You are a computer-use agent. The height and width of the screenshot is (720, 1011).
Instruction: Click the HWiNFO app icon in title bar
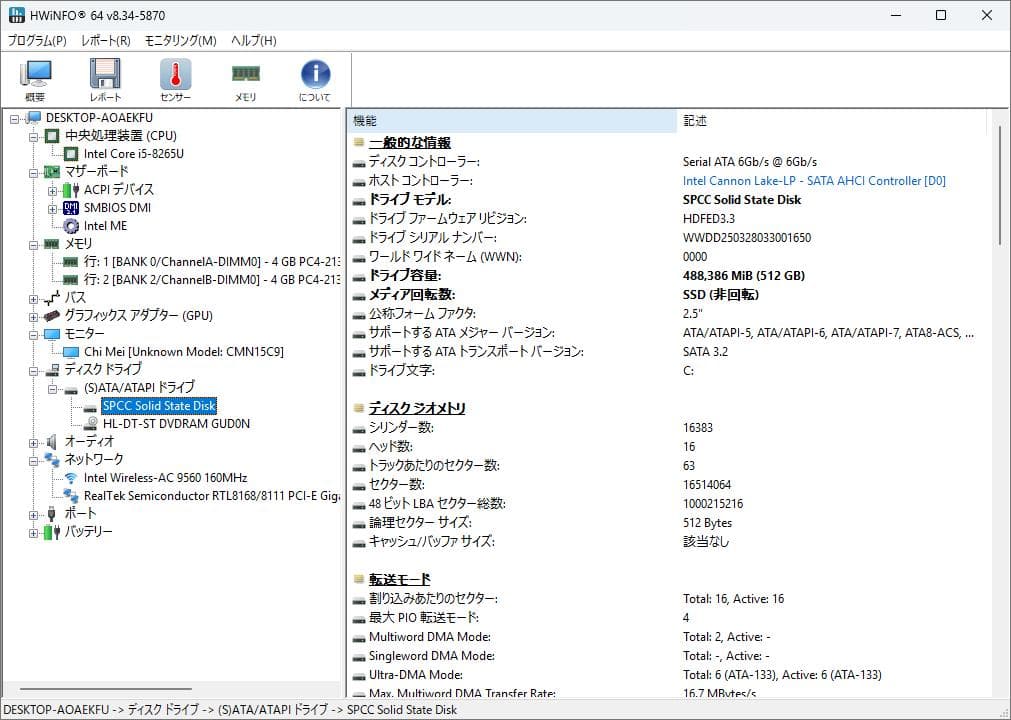17,15
